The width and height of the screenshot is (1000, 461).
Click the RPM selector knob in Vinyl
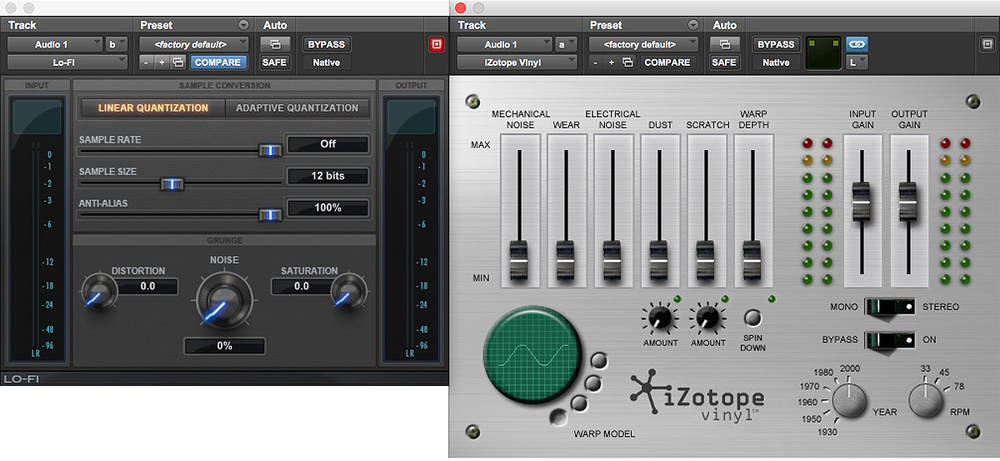(x=926, y=401)
